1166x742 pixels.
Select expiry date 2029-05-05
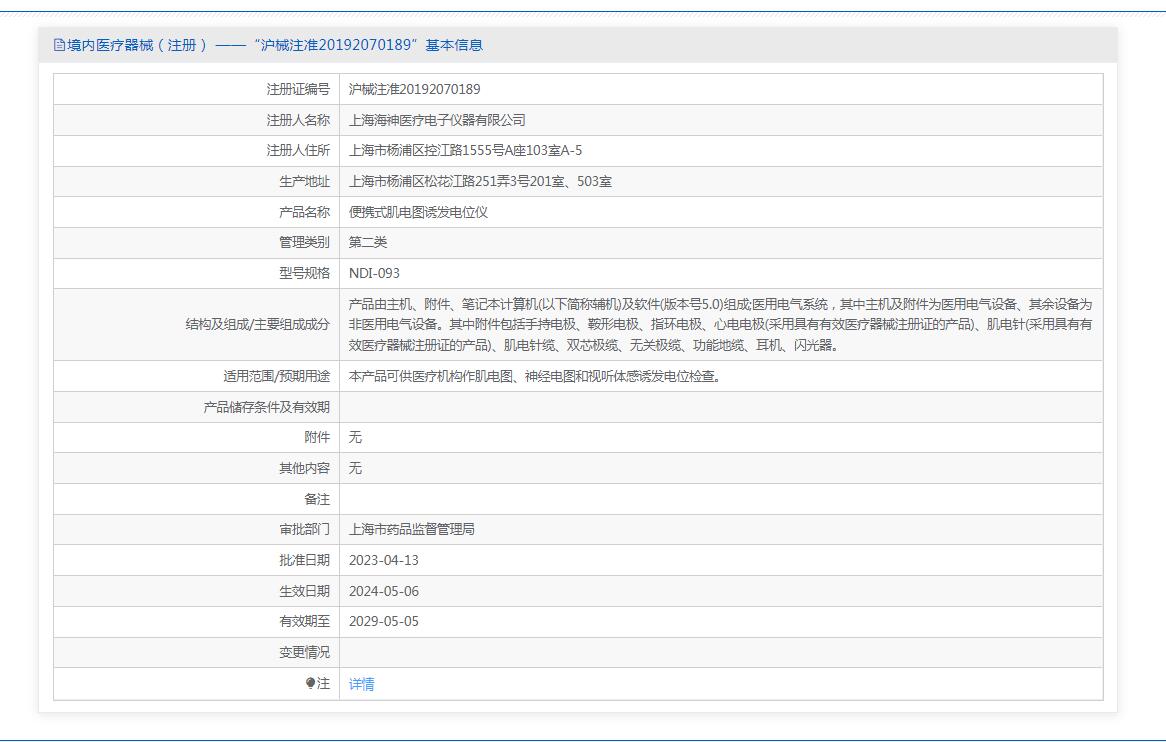pyautogui.click(x=384, y=621)
